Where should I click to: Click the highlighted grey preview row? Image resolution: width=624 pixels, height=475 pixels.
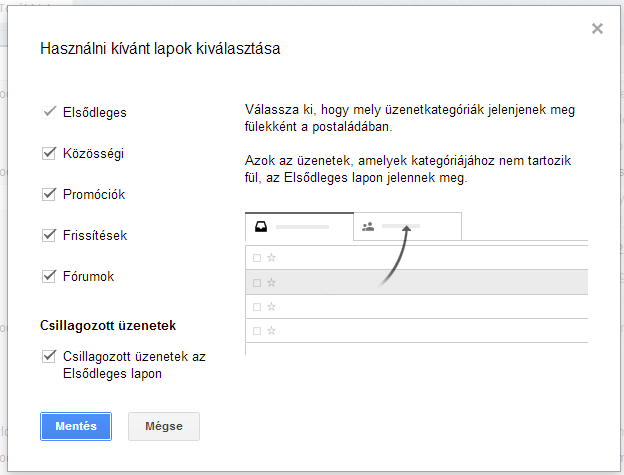(417, 282)
